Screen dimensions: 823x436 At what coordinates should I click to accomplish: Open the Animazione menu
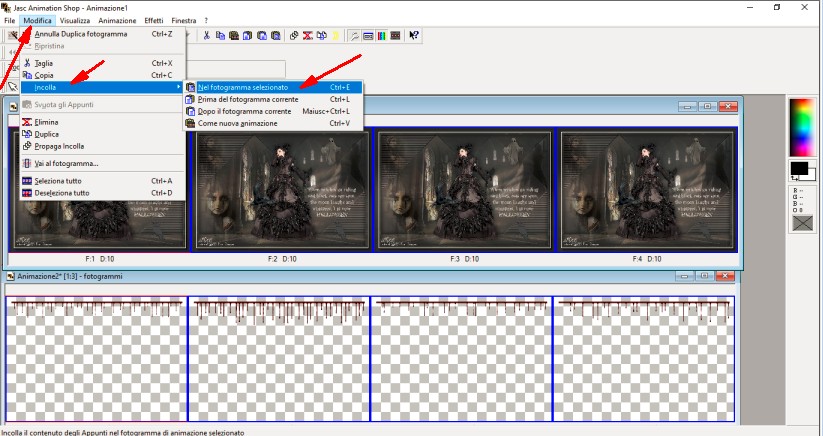pyautogui.click(x=117, y=20)
